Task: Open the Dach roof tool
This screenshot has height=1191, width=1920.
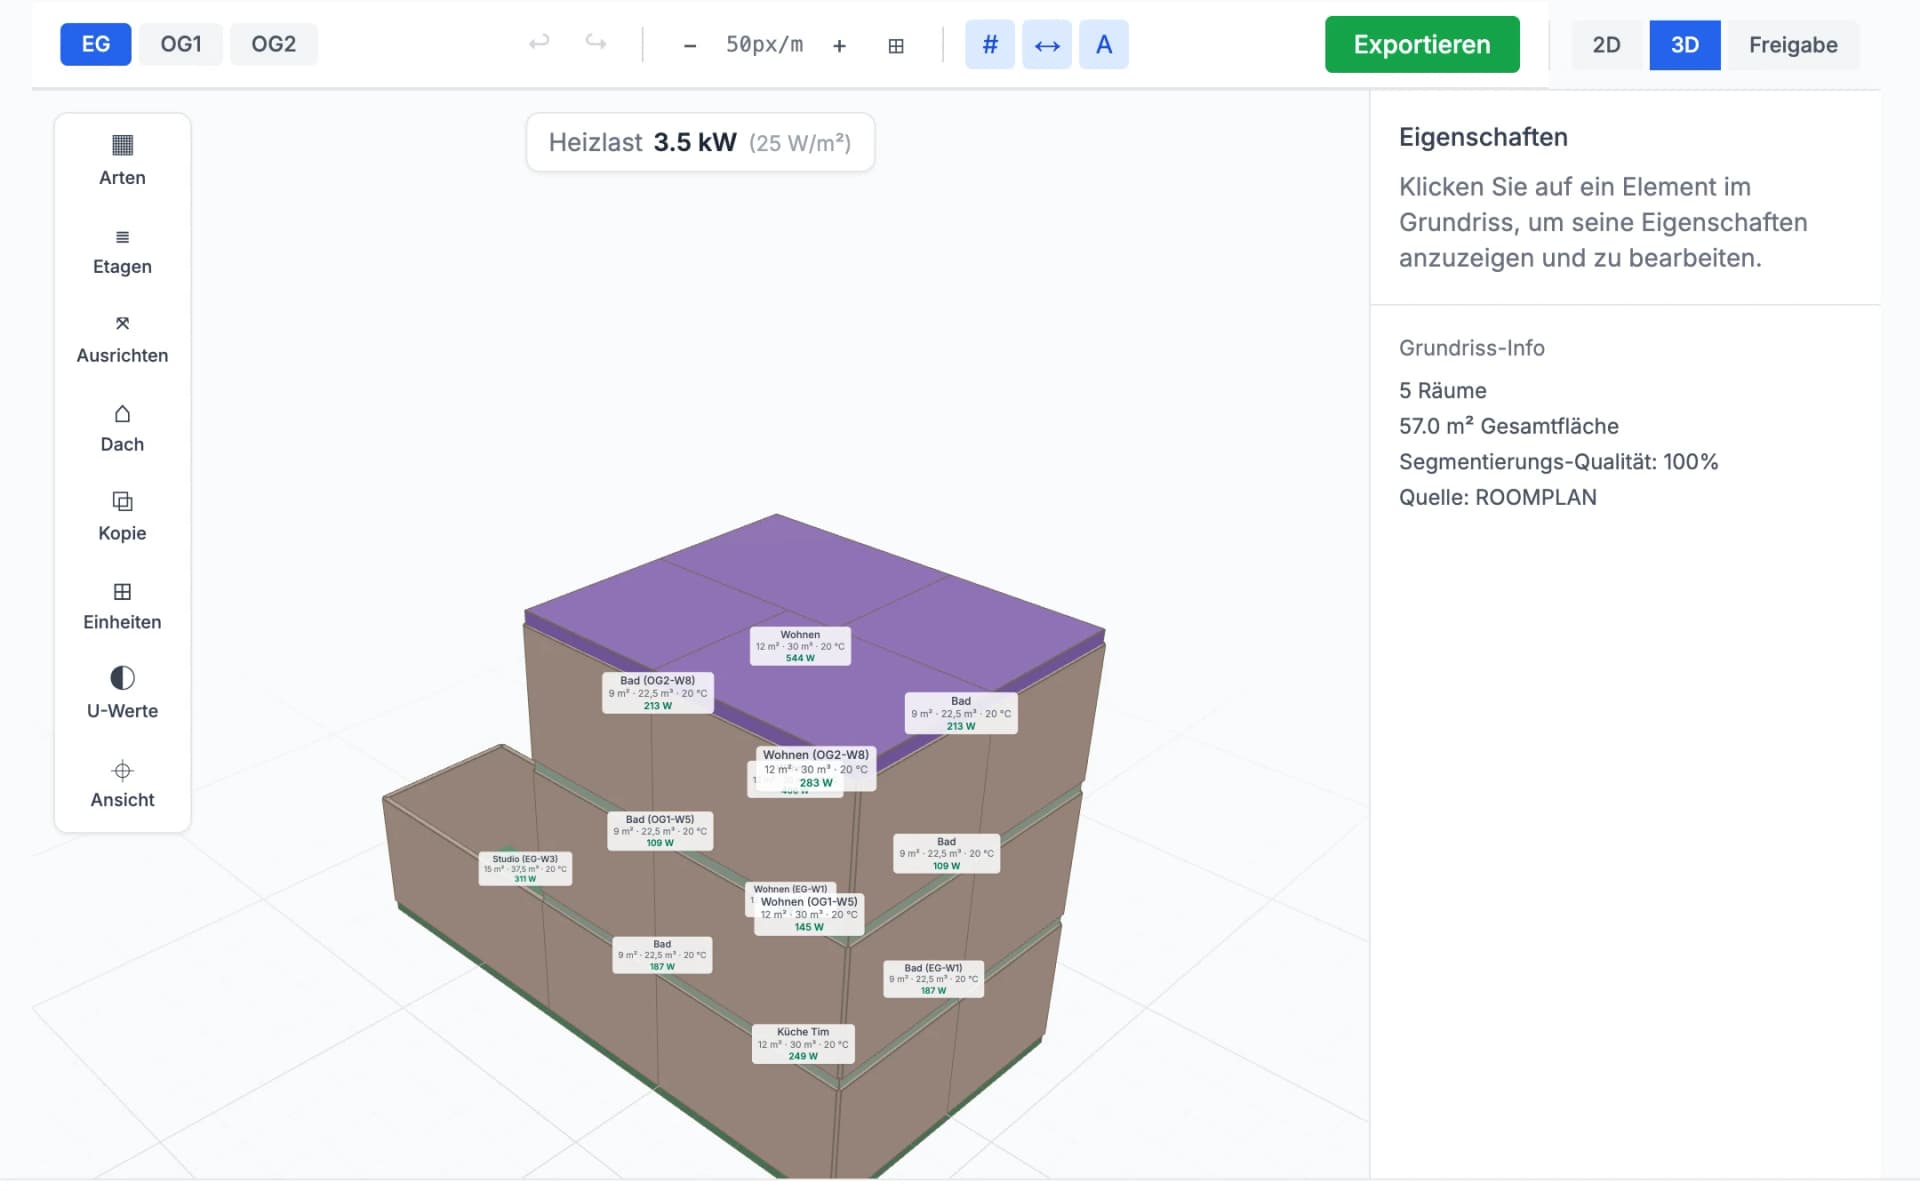Action: [122, 428]
